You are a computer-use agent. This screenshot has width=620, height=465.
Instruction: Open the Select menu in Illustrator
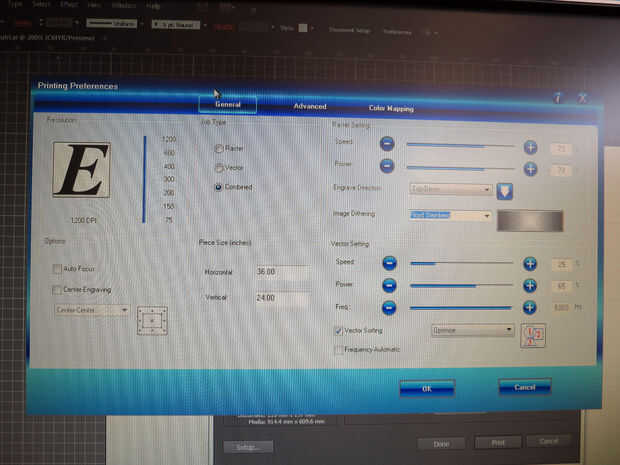41,4
